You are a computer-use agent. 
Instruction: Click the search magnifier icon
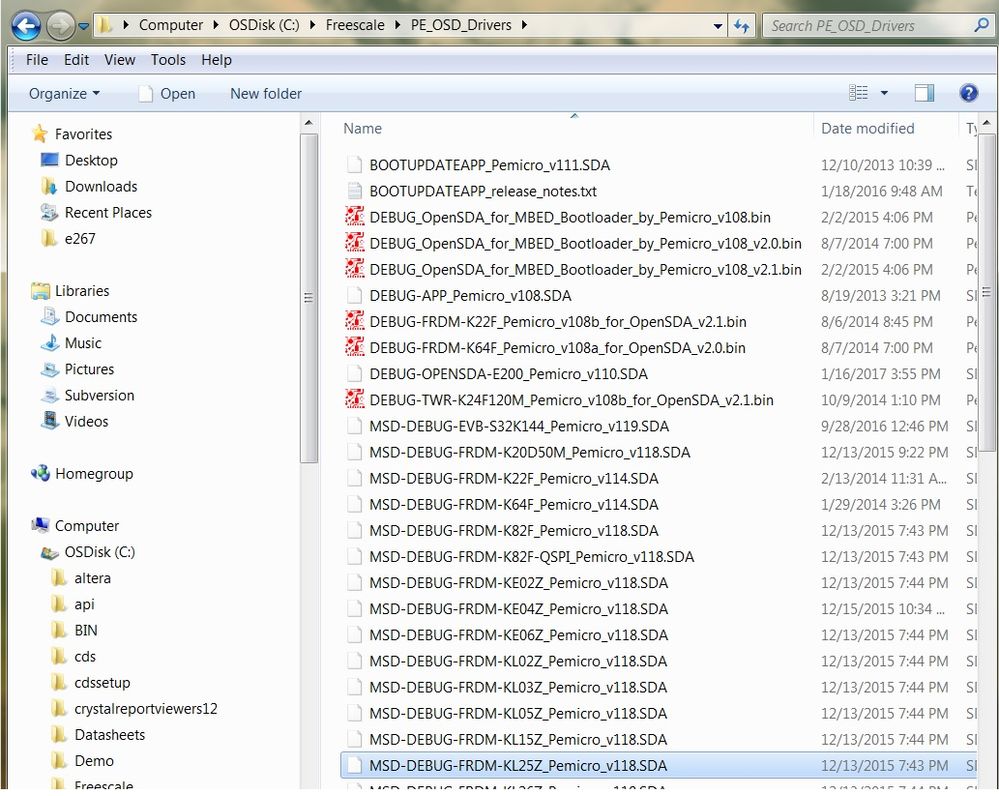point(982,25)
